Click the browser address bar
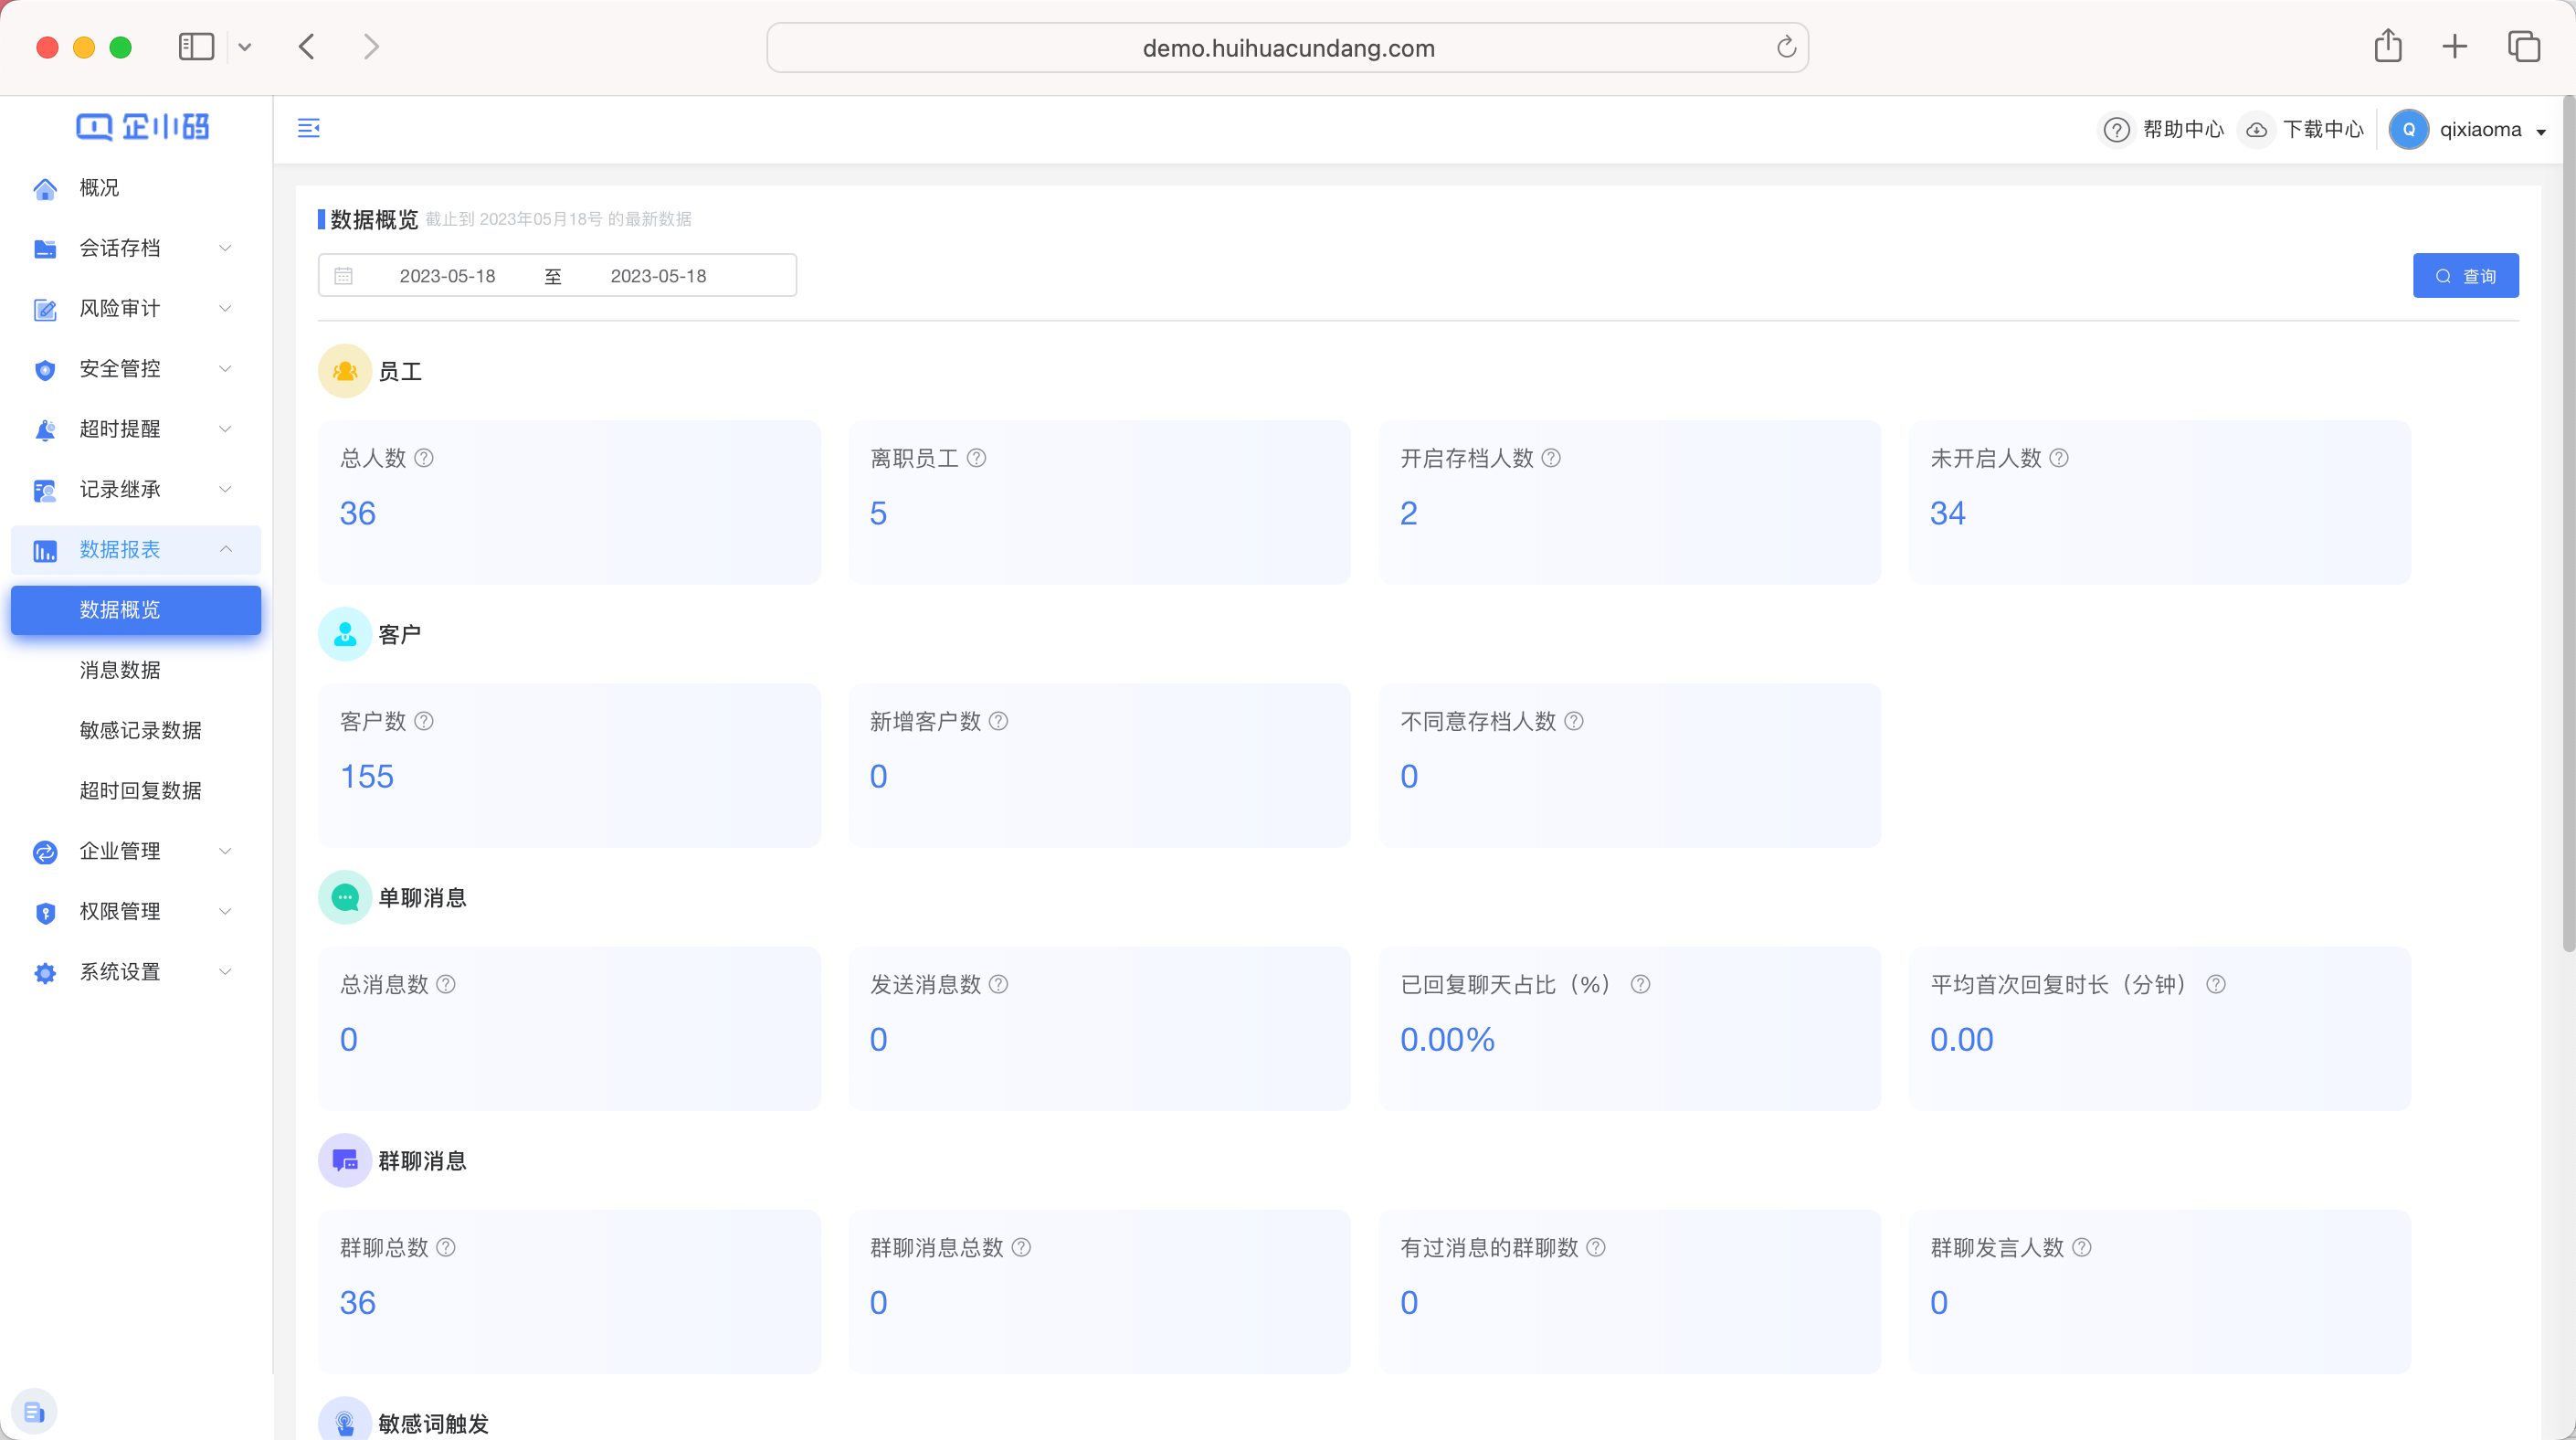Screen dimensions: 2576x1440 tap(1287, 48)
